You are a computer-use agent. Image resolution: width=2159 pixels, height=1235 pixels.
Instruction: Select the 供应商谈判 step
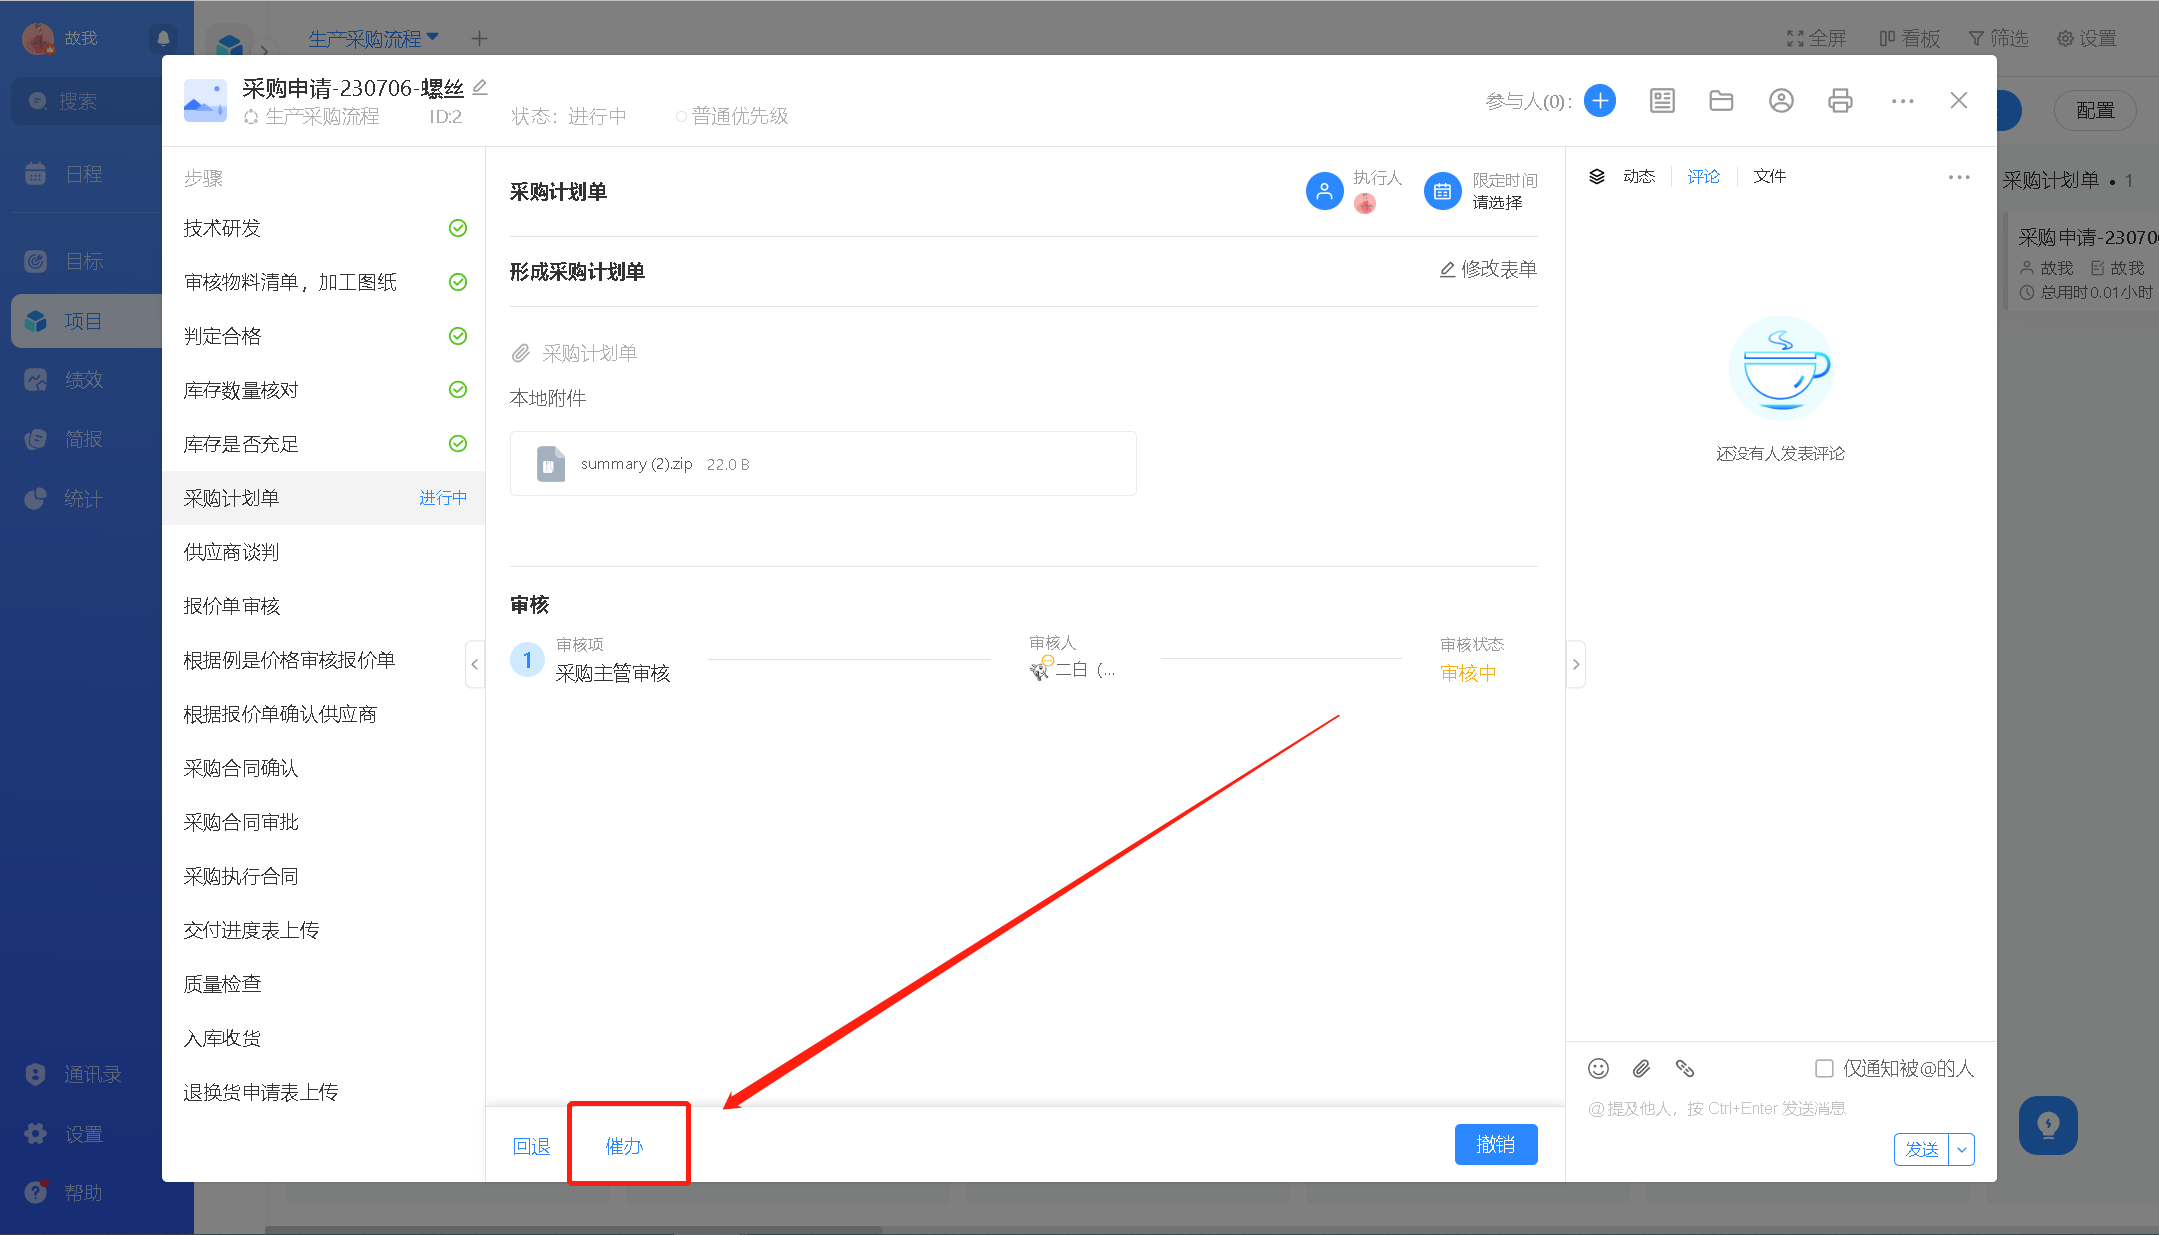coord(323,552)
